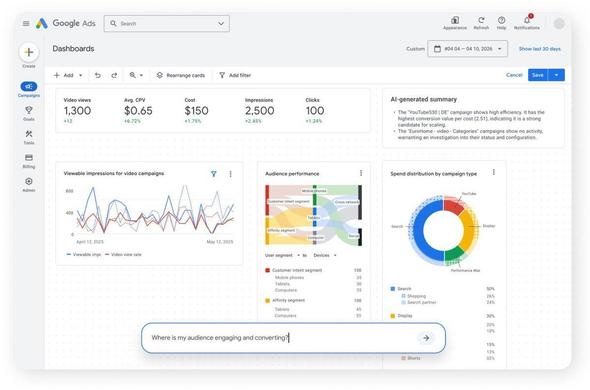Click Shopping row in spend legend
The width and height of the screenshot is (590, 390).
448,296
